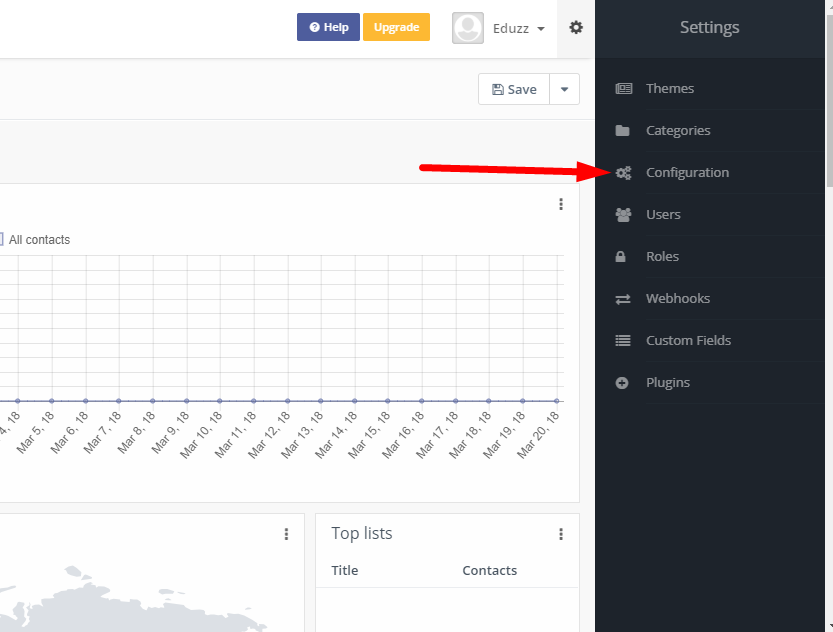The height and width of the screenshot is (632, 833).
Task: Click the Settings panel vertical scrollbar
Action: coord(829,100)
